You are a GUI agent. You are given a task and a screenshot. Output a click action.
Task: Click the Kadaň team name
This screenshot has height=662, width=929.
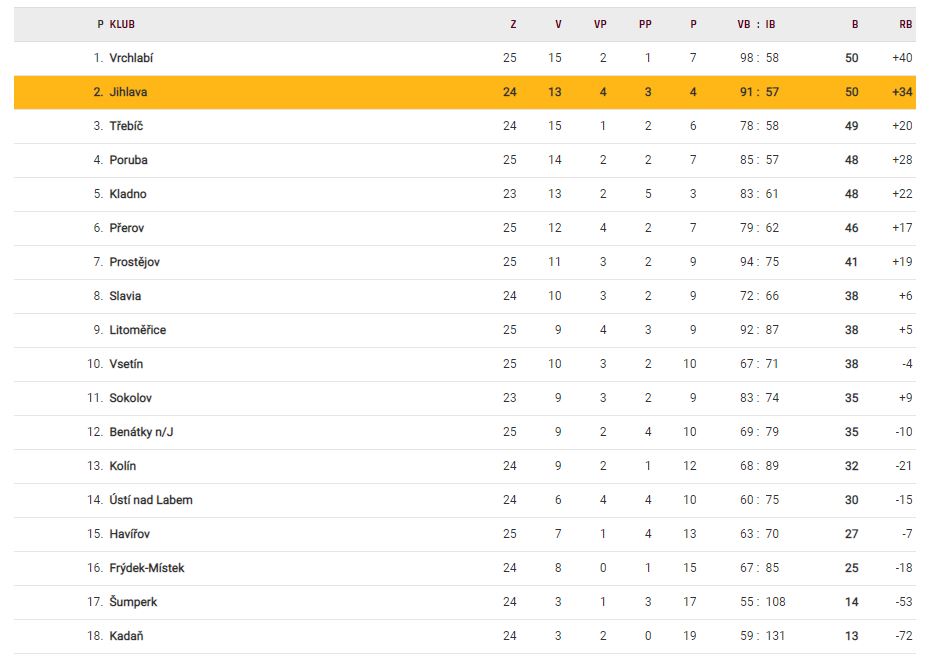click(126, 636)
